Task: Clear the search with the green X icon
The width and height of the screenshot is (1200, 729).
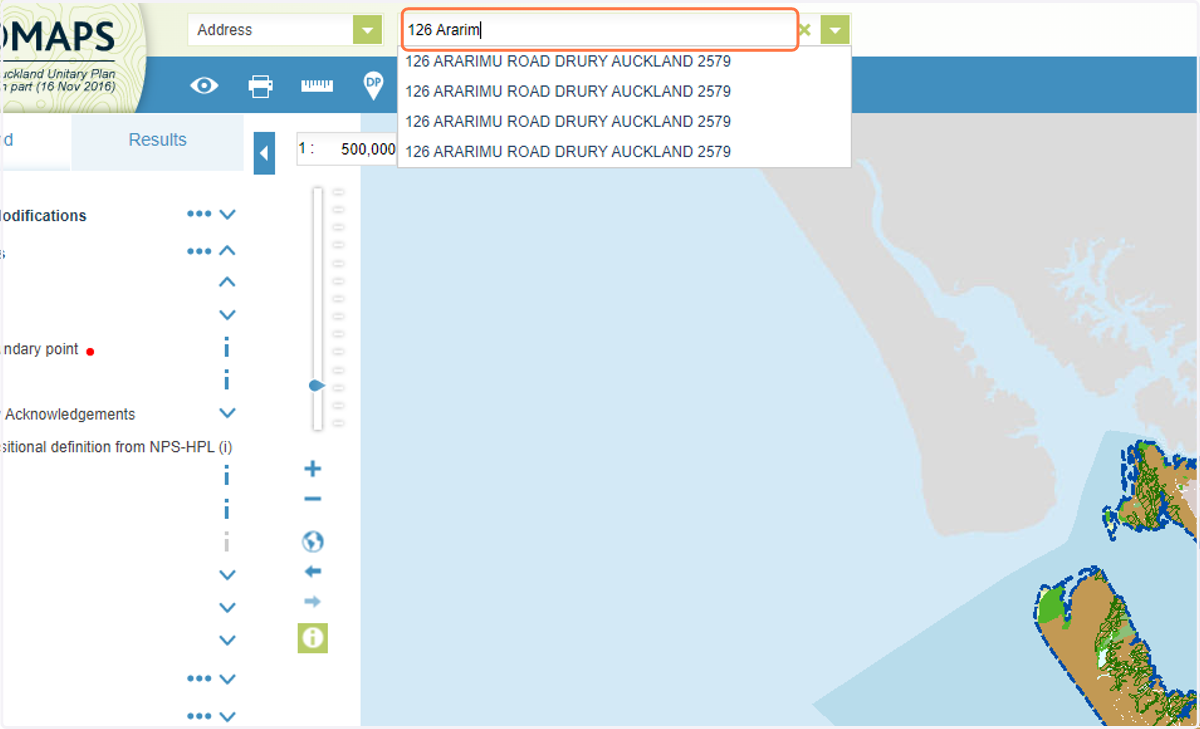Action: click(x=804, y=30)
